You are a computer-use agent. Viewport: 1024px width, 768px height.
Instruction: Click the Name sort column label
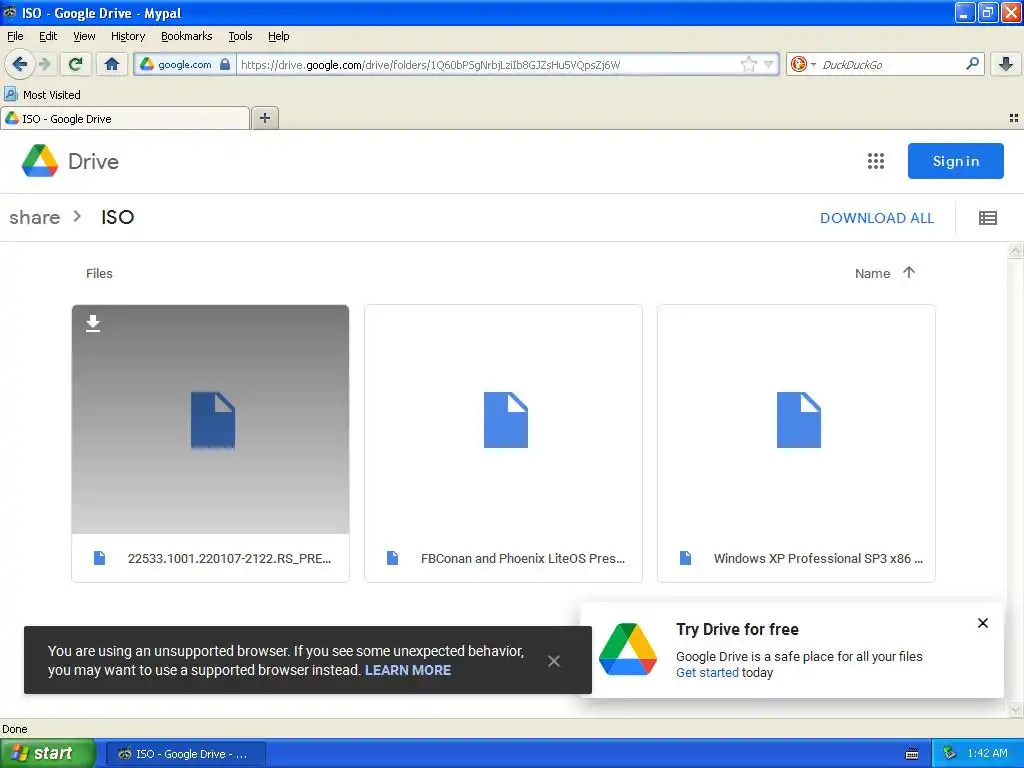pos(872,274)
